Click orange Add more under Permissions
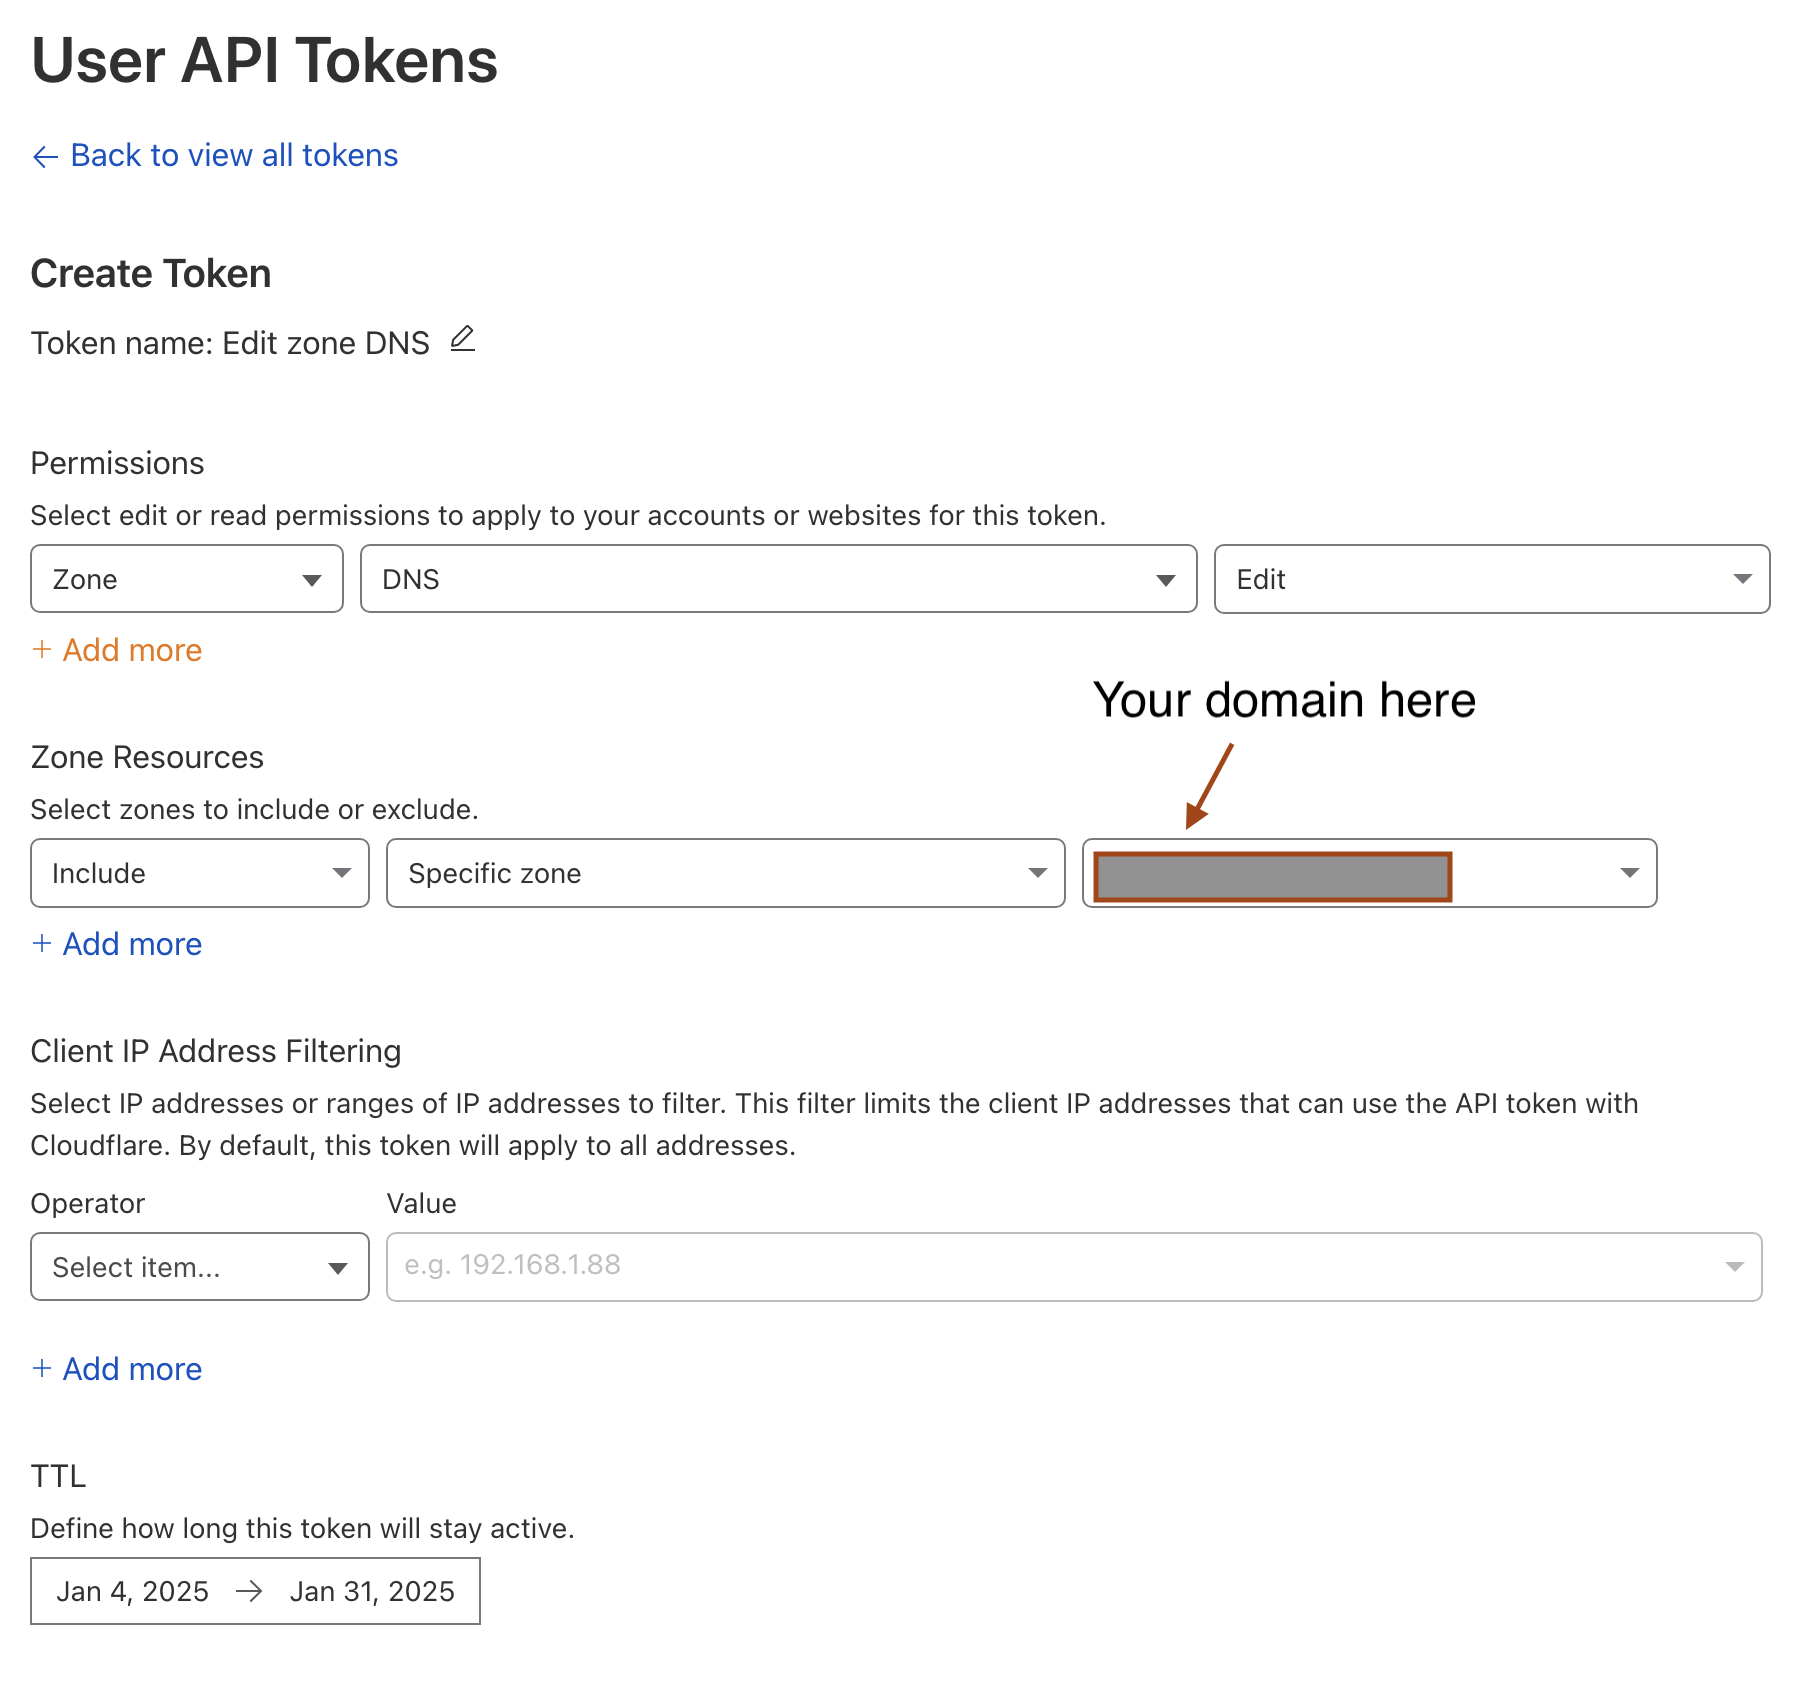 pos(132,650)
